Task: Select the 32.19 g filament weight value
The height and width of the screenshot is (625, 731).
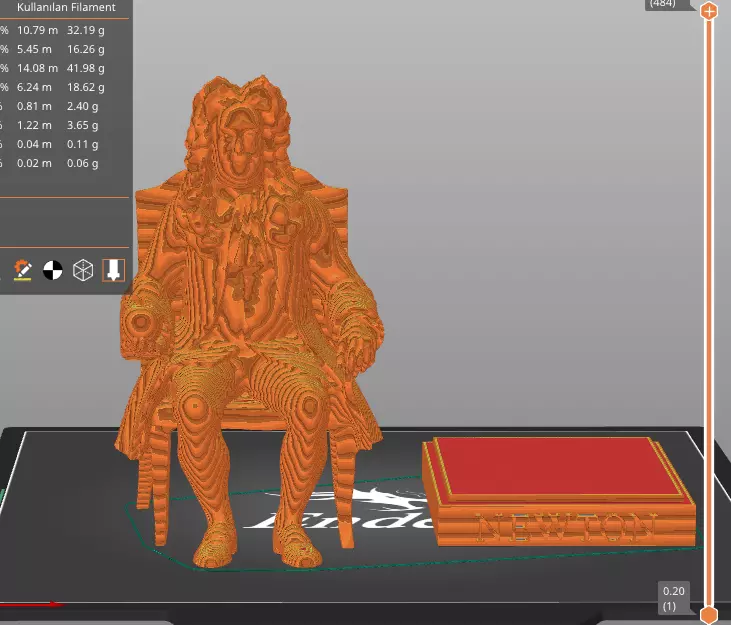Action: pyautogui.click(x=86, y=30)
